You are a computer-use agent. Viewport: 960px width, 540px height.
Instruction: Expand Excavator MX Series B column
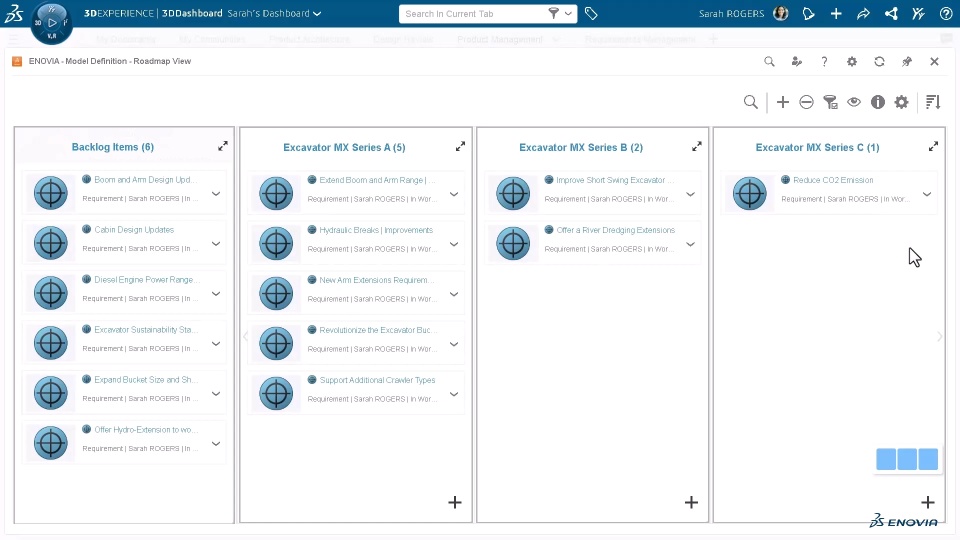pyautogui.click(x=697, y=146)
